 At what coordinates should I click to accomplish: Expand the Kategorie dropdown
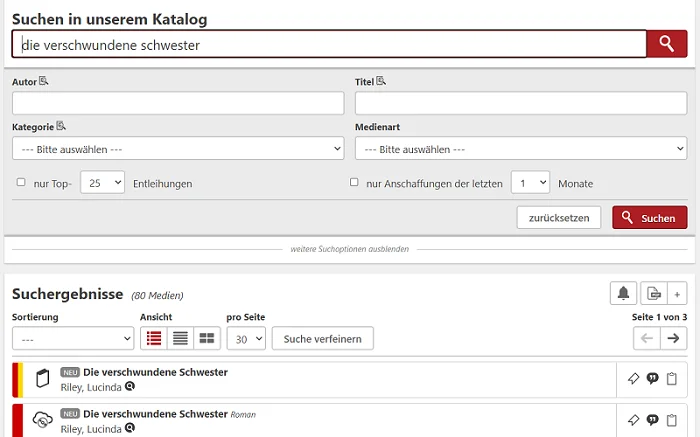click(178, 148)
